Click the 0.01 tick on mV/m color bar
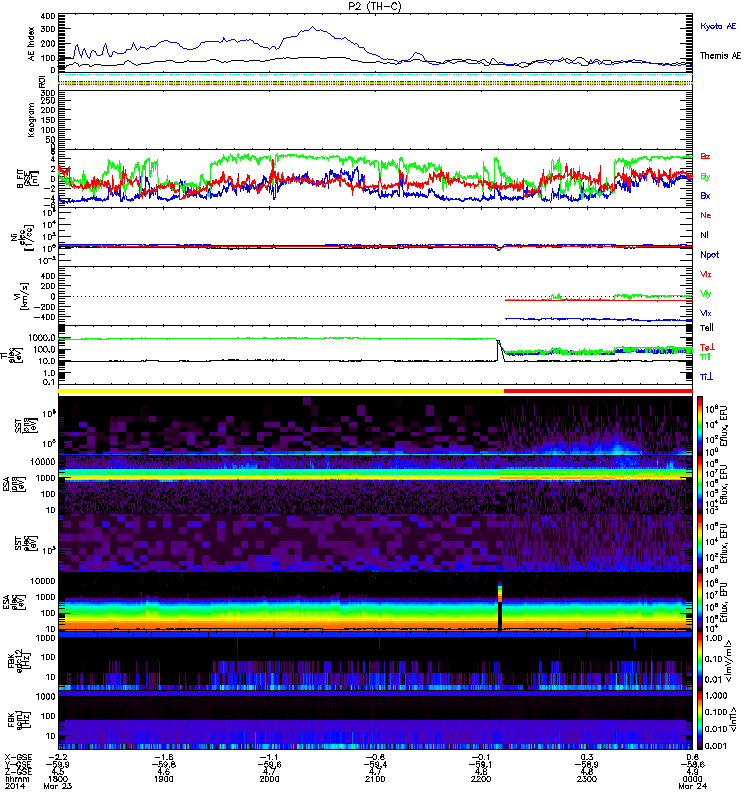Screen dimensions: 750x800 (713, 680)
